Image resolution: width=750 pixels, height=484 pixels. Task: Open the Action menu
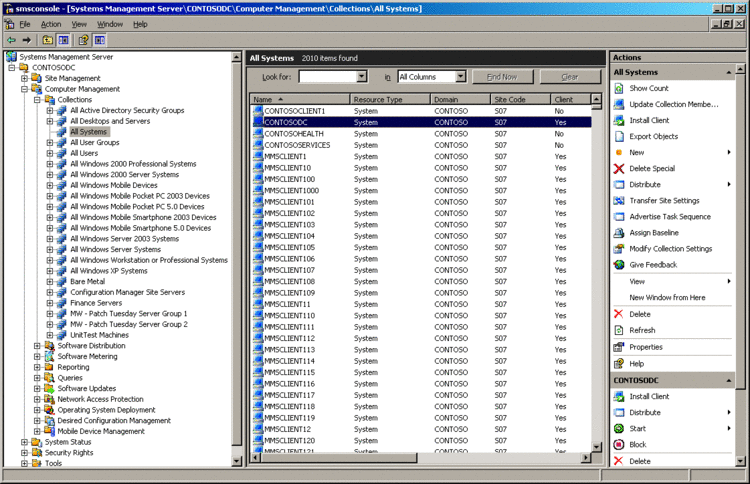(x=51, y=23)
